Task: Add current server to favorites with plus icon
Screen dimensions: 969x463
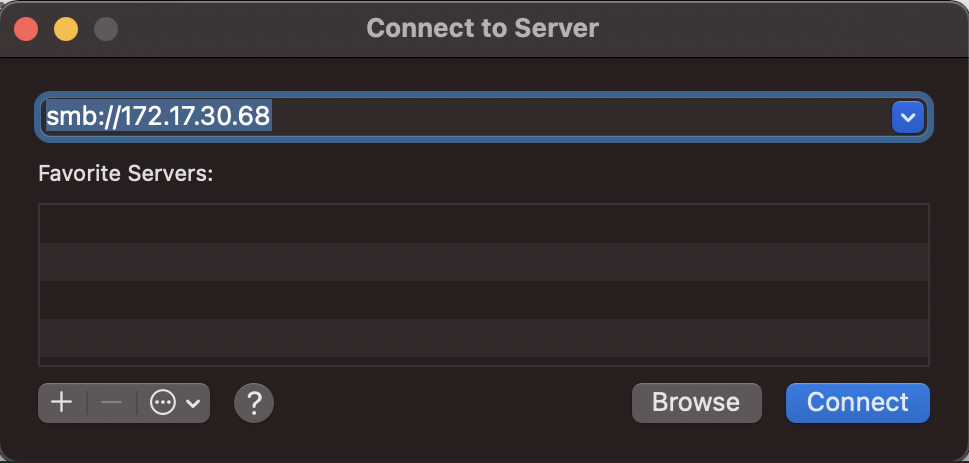Action: [x=62, y=403]
